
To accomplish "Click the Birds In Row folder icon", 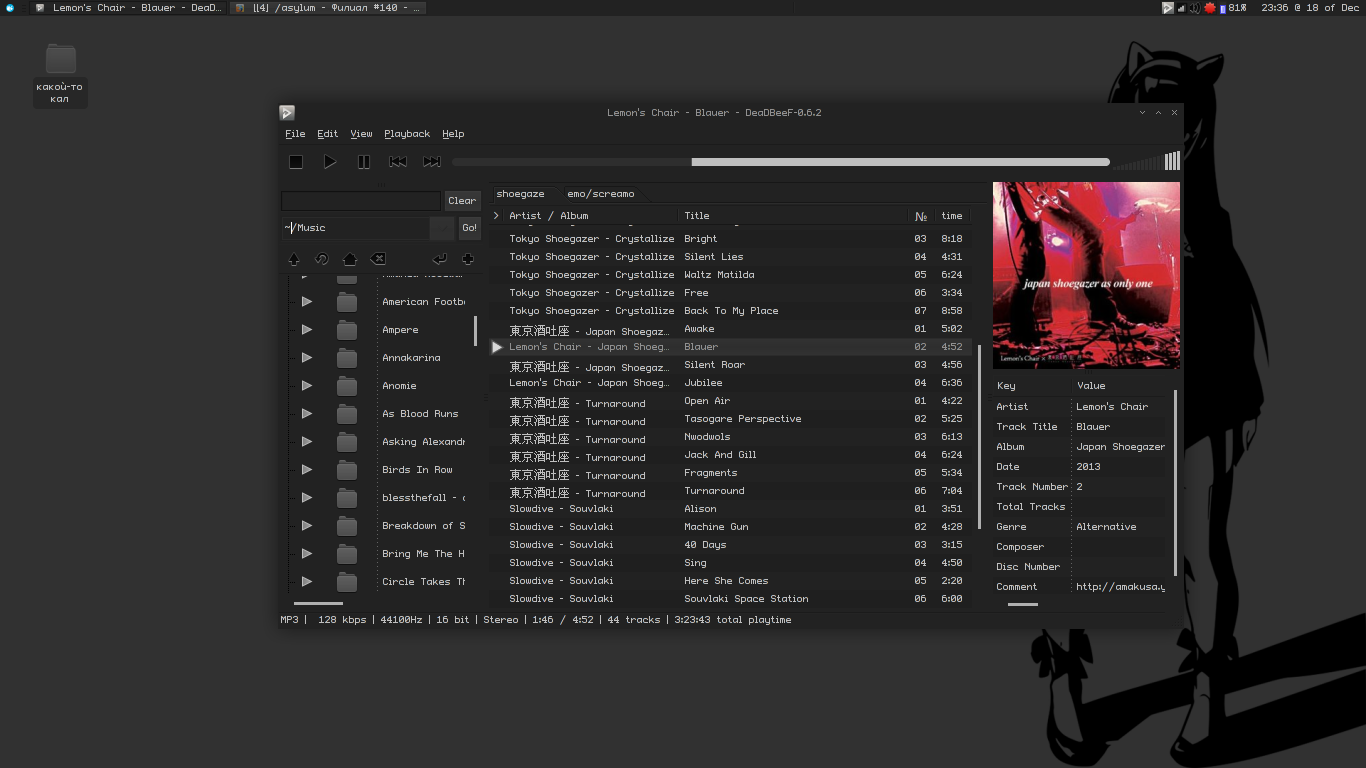I will click(347, 470).
